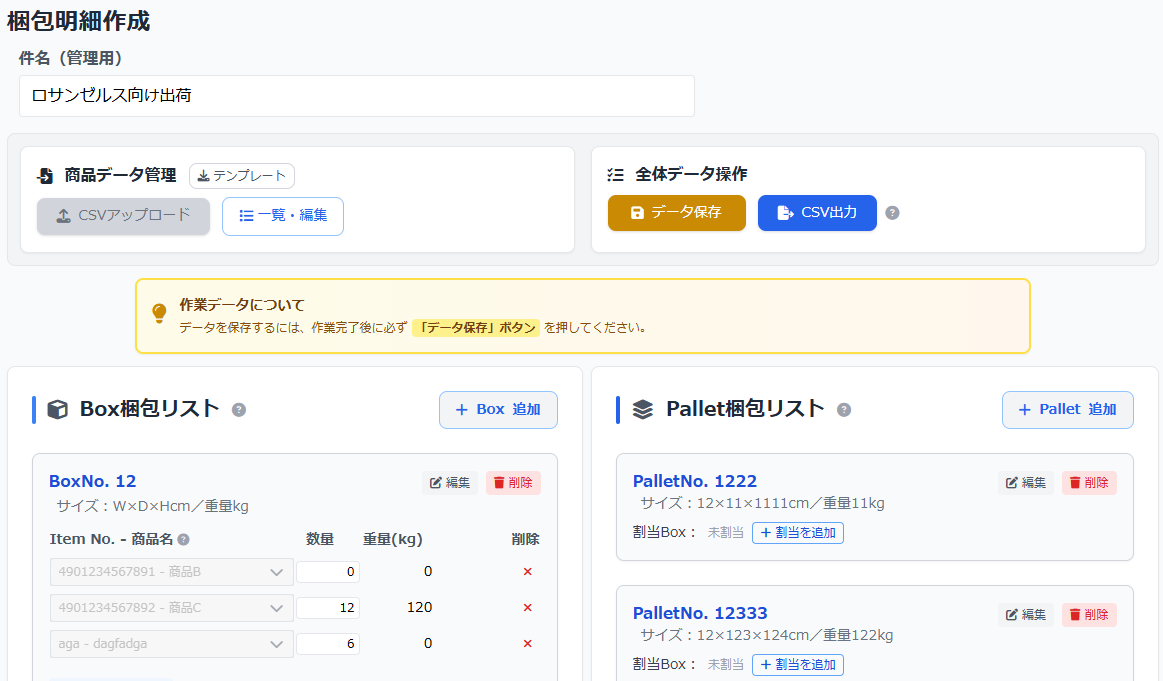Click the help icon next to CSV出力
Screen dimensions: 1163x681
click(893, 212)
